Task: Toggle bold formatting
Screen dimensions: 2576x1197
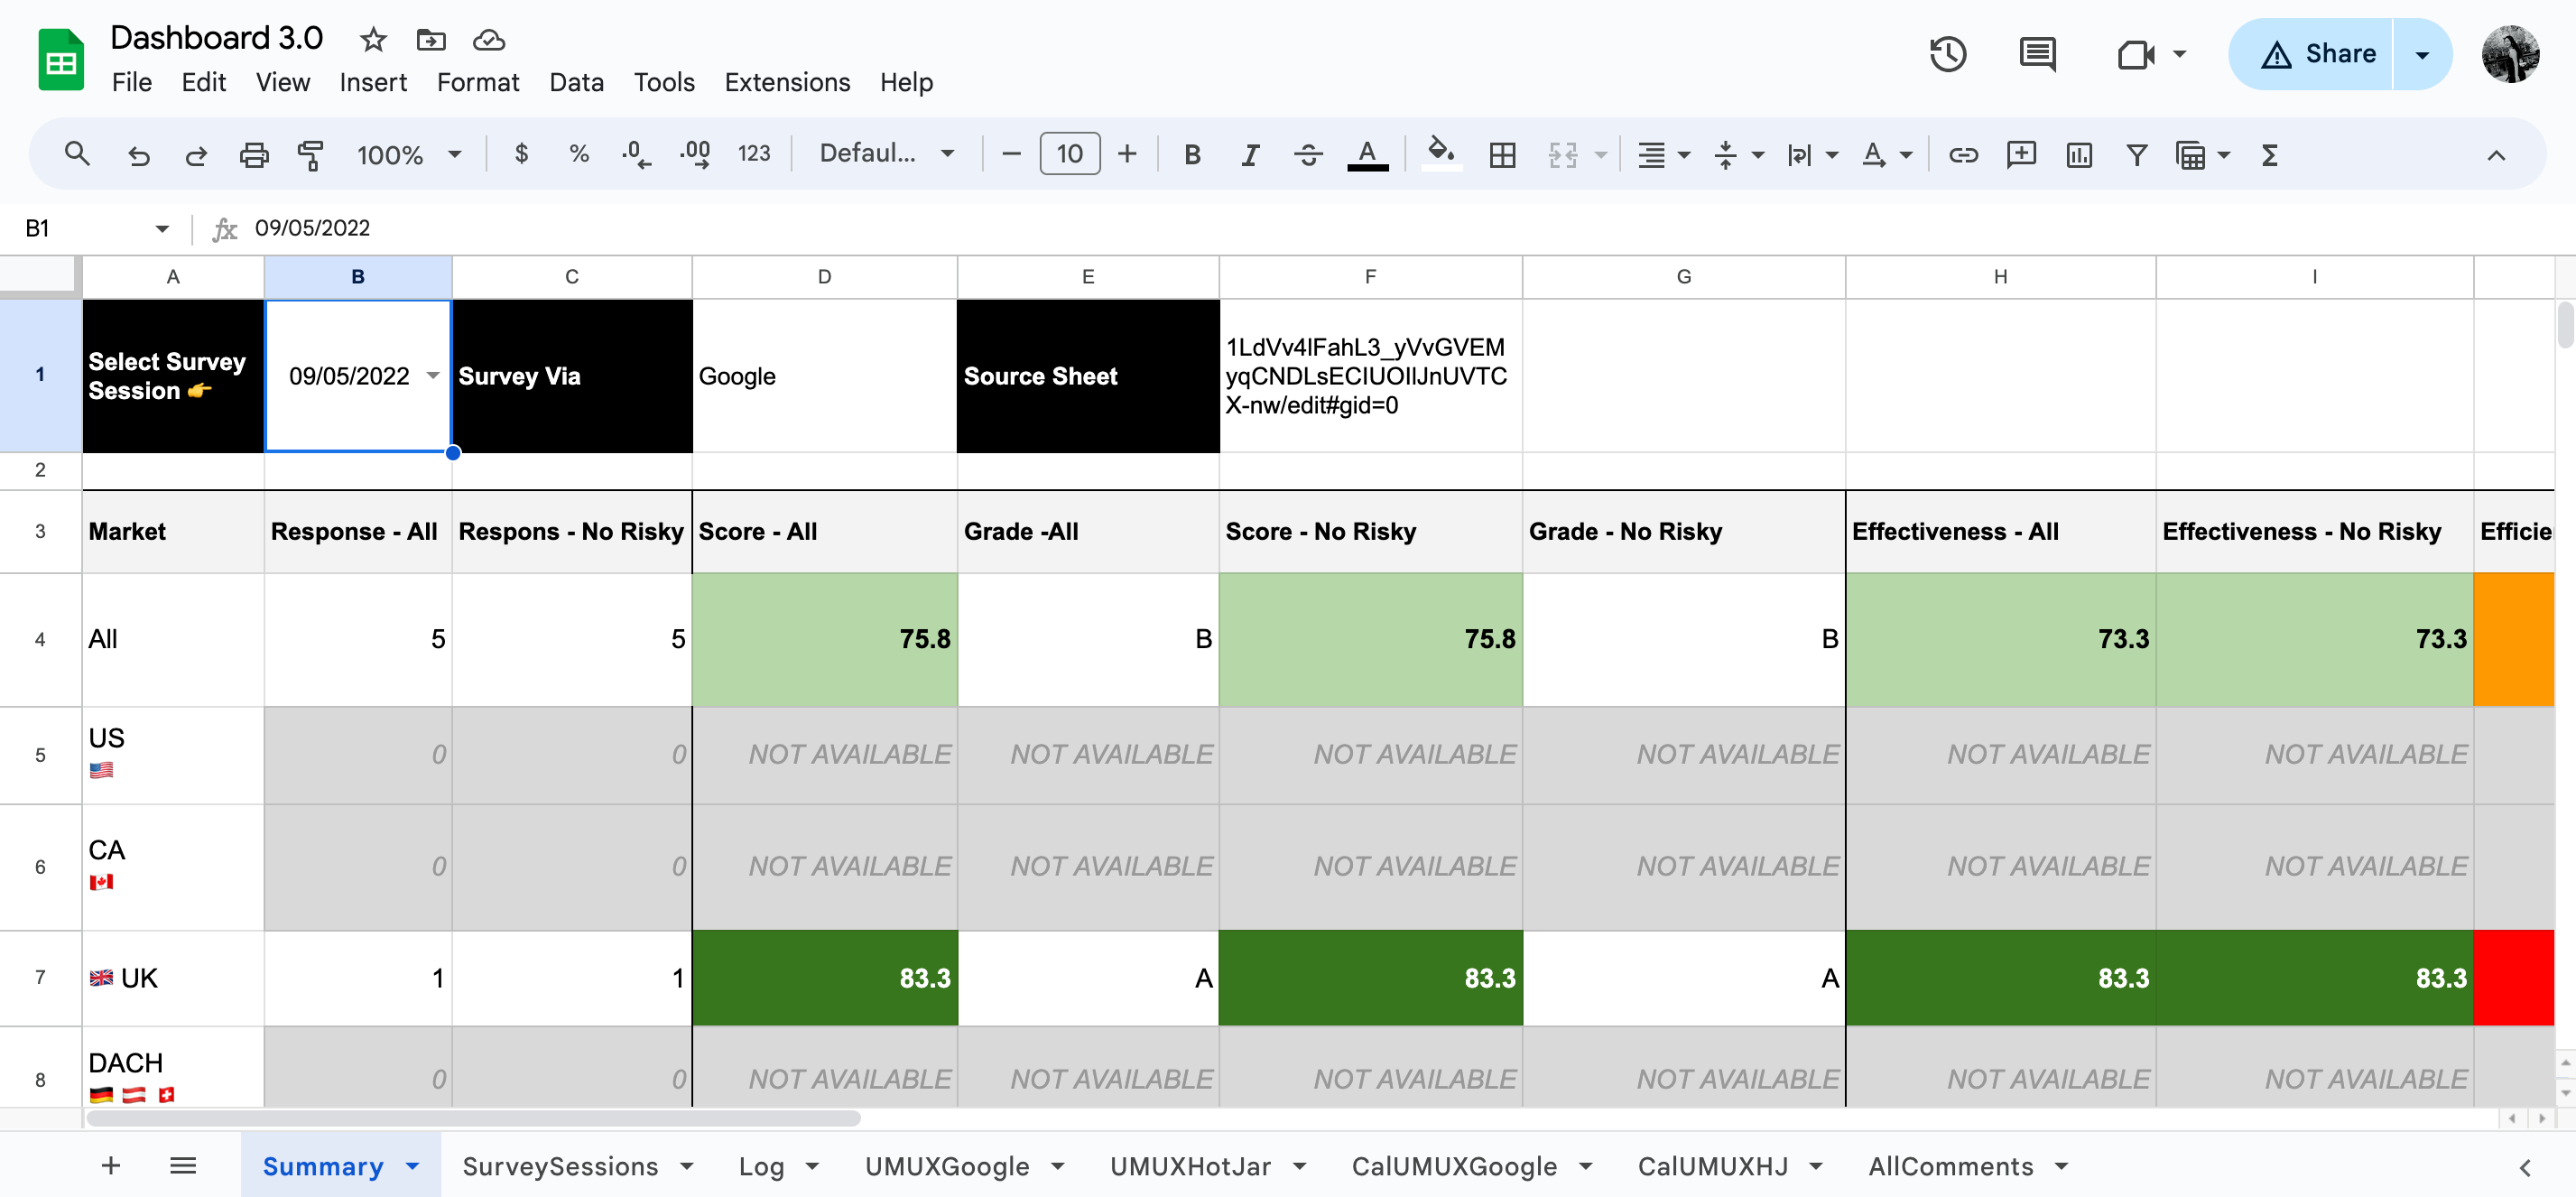Action: (1192, 155)
